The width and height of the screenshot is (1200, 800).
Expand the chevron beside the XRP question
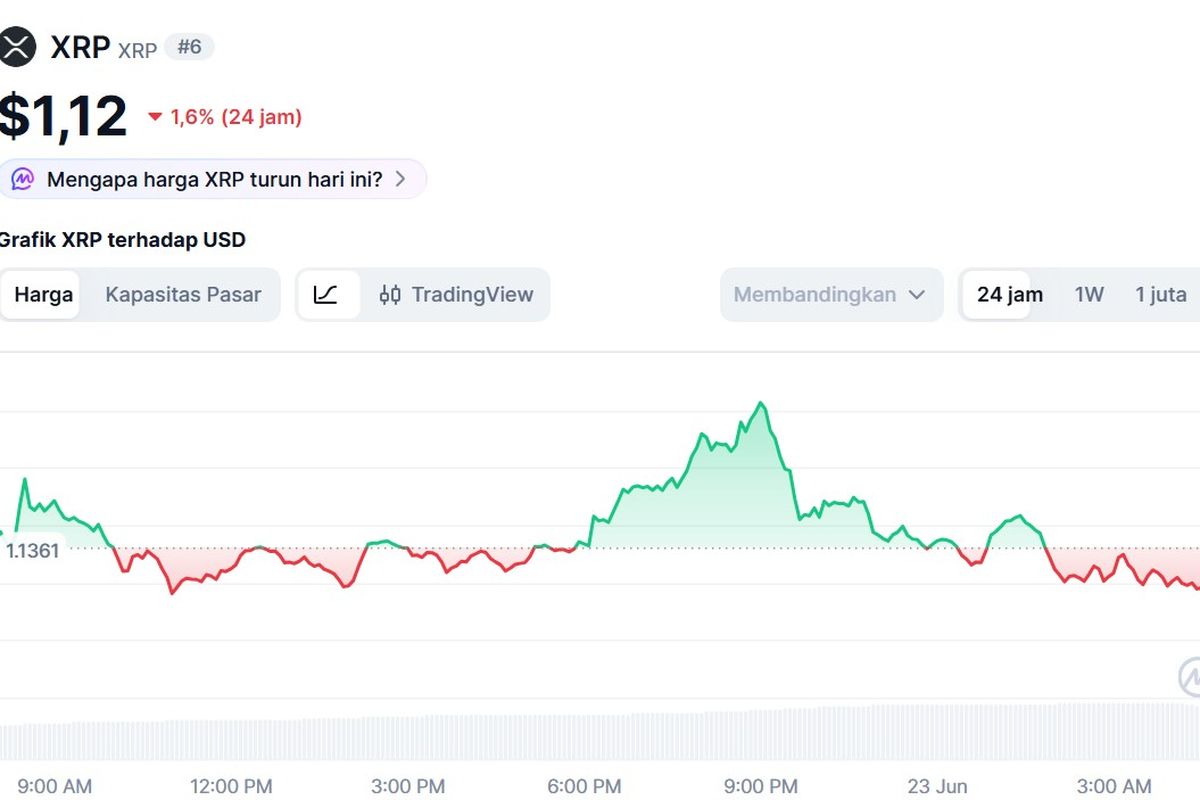coord(400,180)
